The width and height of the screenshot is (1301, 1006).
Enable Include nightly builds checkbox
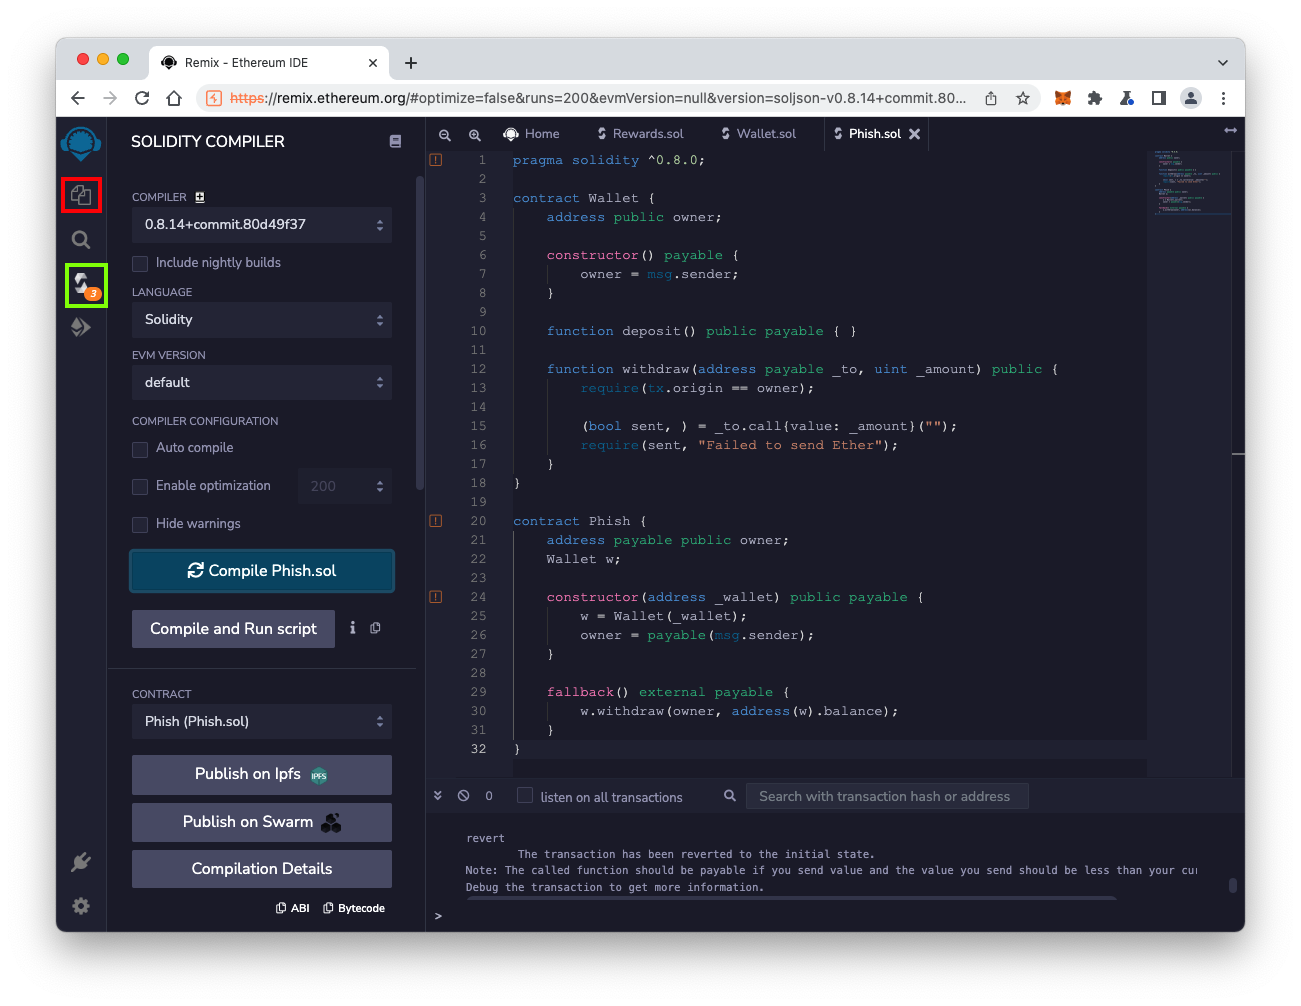[x=140, y=263]
